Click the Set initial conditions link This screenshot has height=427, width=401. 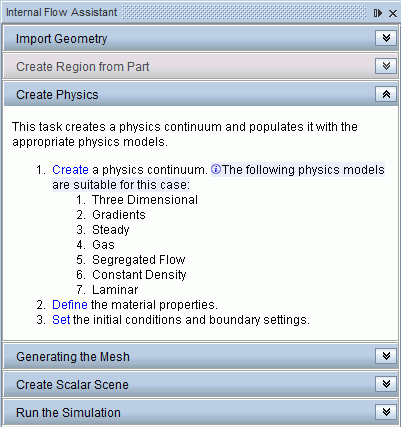coord(61,320)
